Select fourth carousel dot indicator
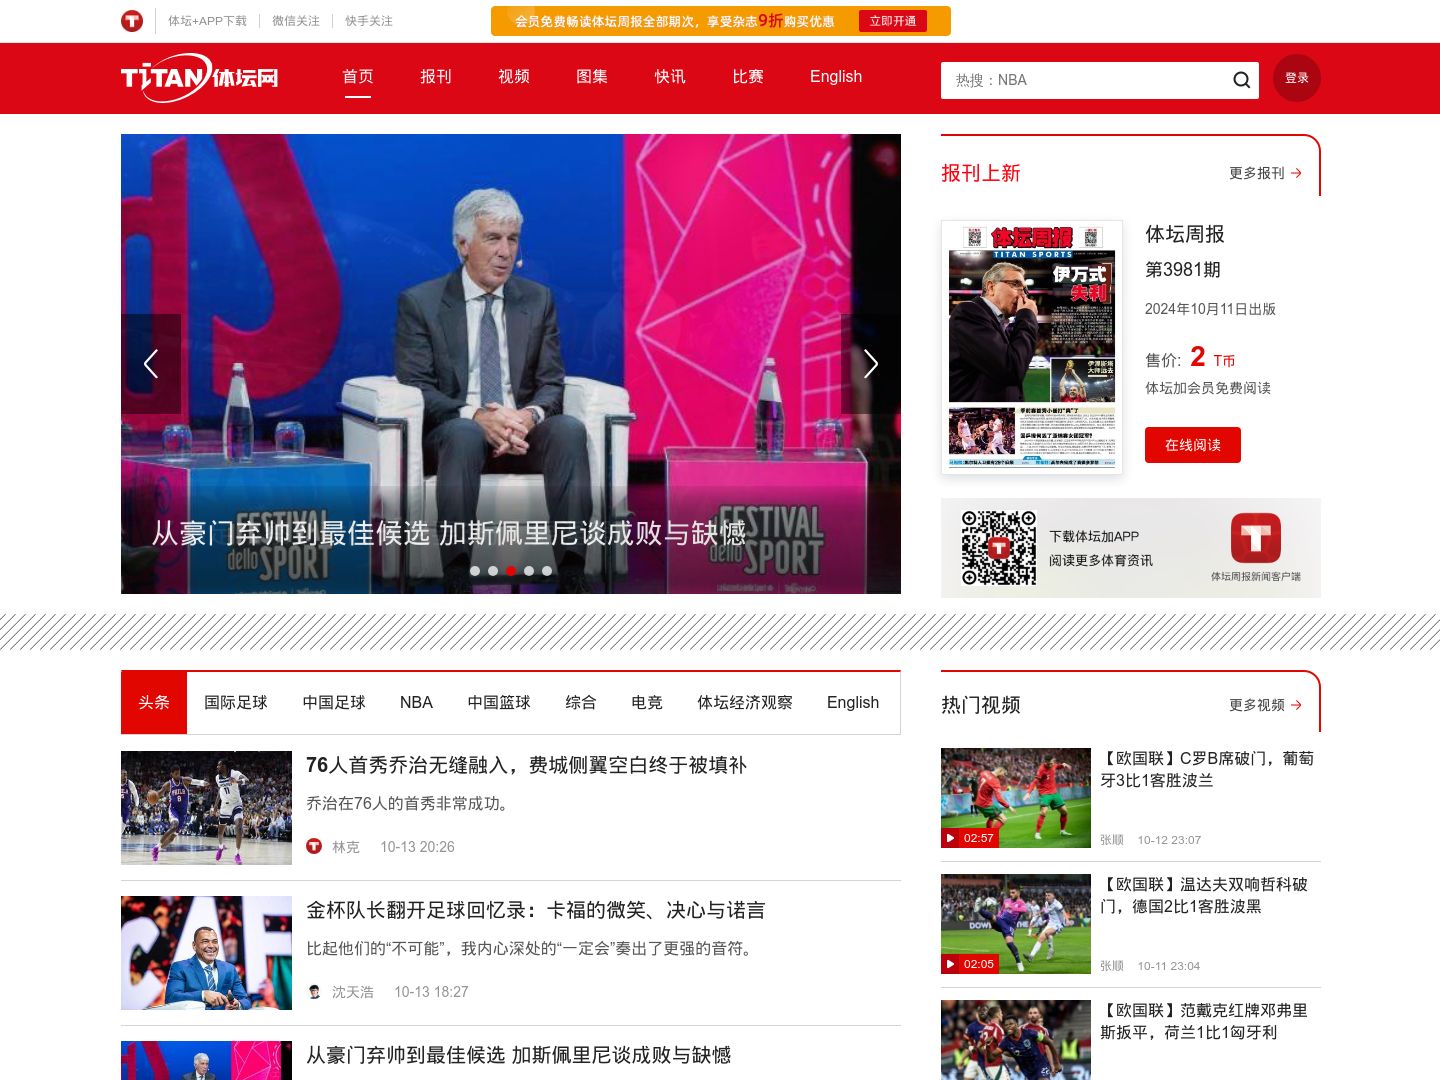The height and width of the screenshot is (1080, 1440). click(x=529, y=571)
